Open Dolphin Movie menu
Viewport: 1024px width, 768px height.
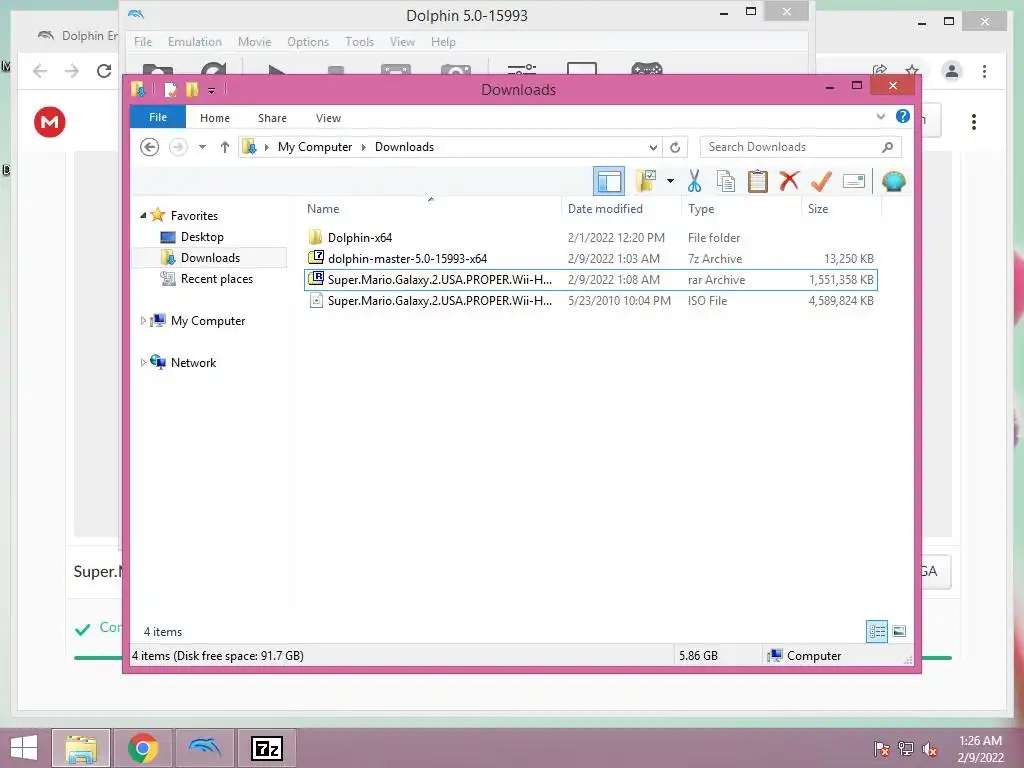[x=254, y=42]
